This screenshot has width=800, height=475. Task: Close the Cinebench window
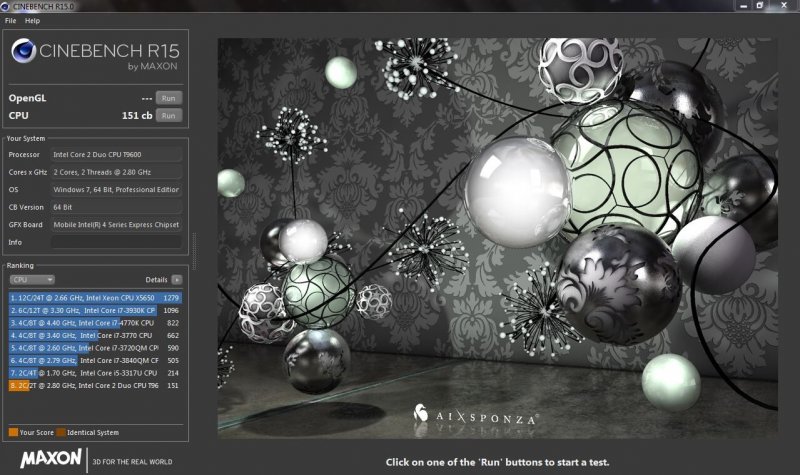784,6
